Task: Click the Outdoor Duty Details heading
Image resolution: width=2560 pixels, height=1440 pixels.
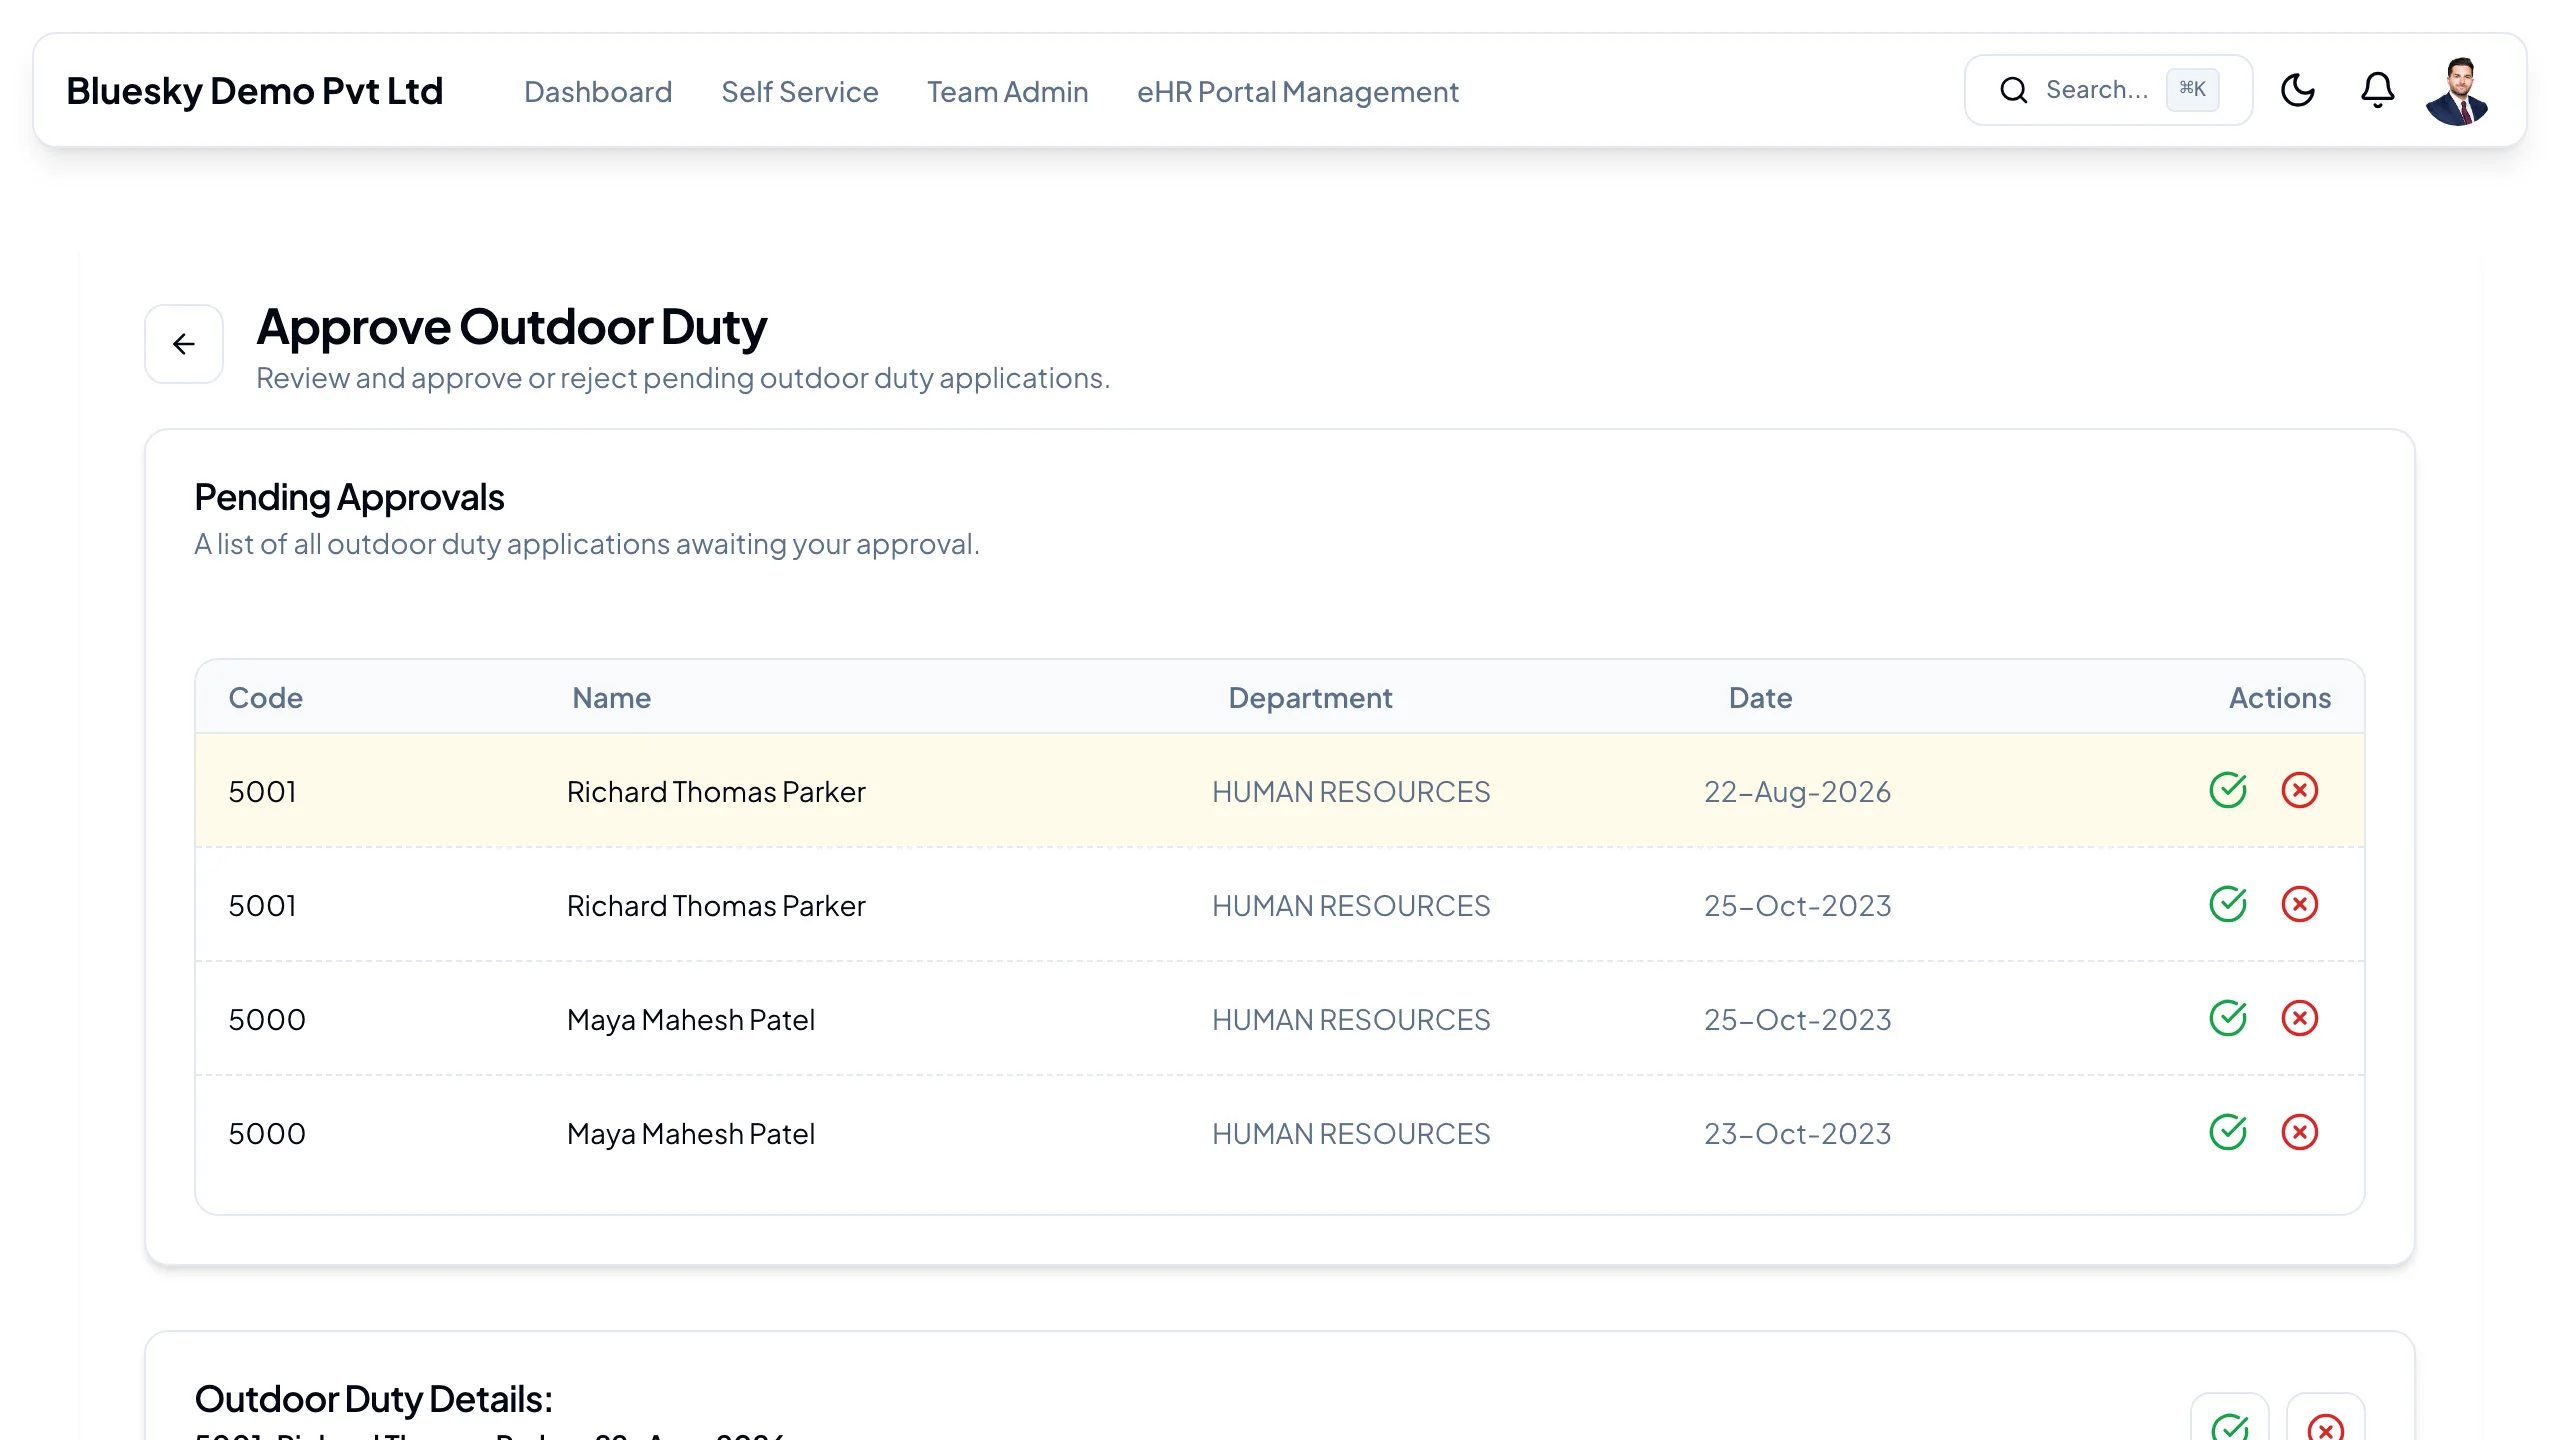Action: pyautogui.click(x=373, y=1398)
